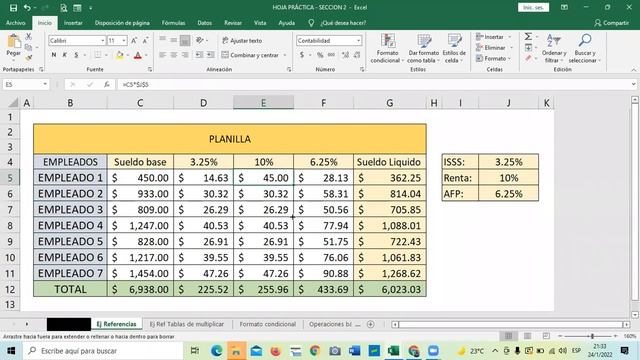Open Dar formato como tabla gallery
The width and height of the screenshot is (640, 360).
click(424, 48)
